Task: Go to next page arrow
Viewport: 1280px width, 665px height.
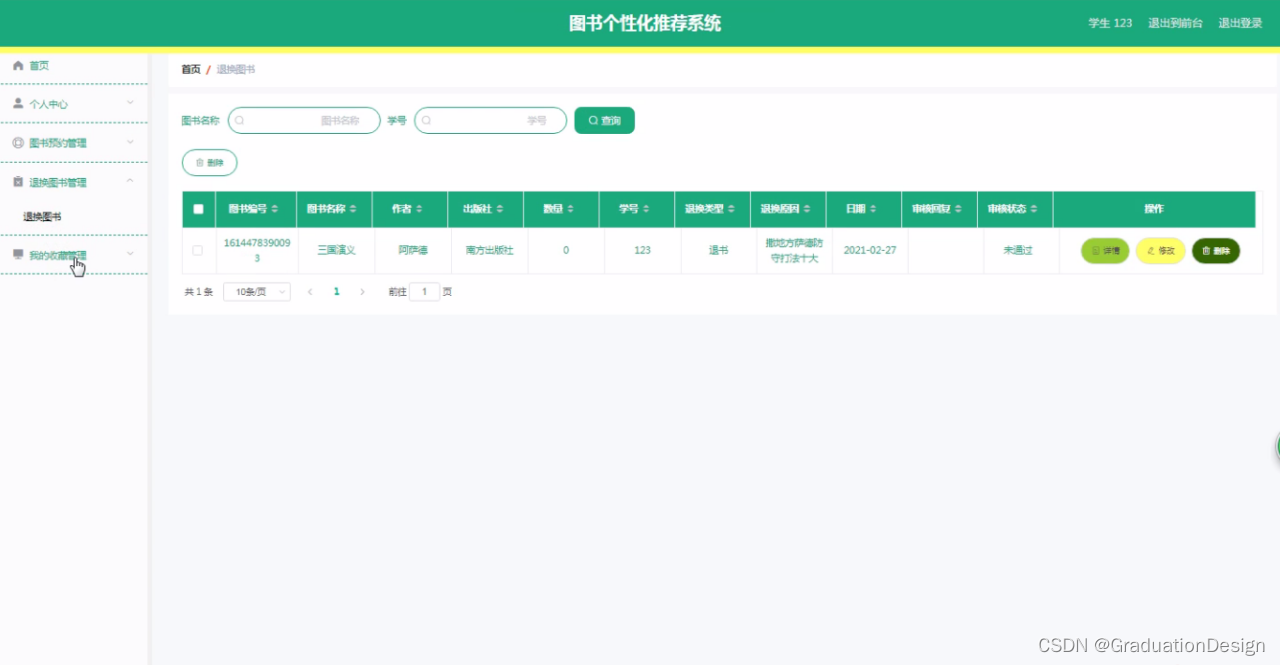Action: pyautogui.click(x=362, y=292)
